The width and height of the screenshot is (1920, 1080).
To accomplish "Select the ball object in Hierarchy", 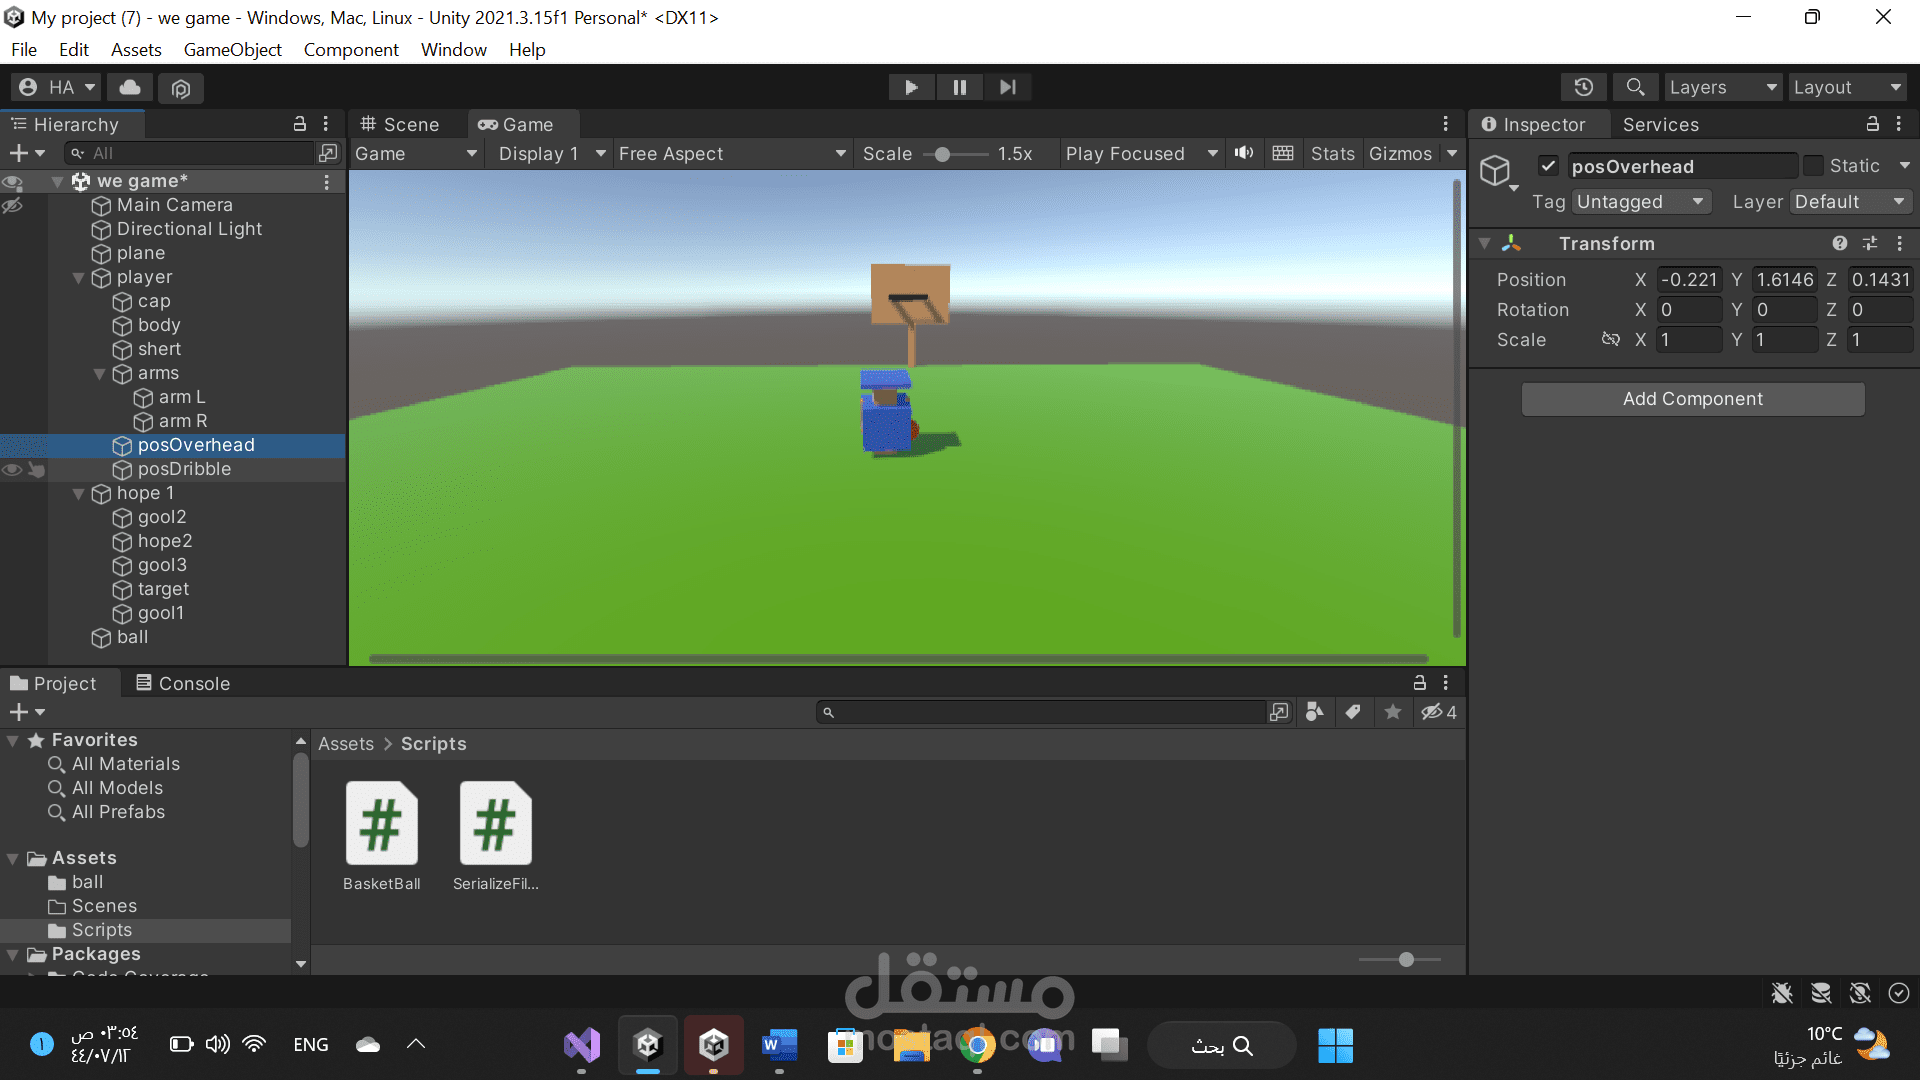I will [x=132, y=637].
